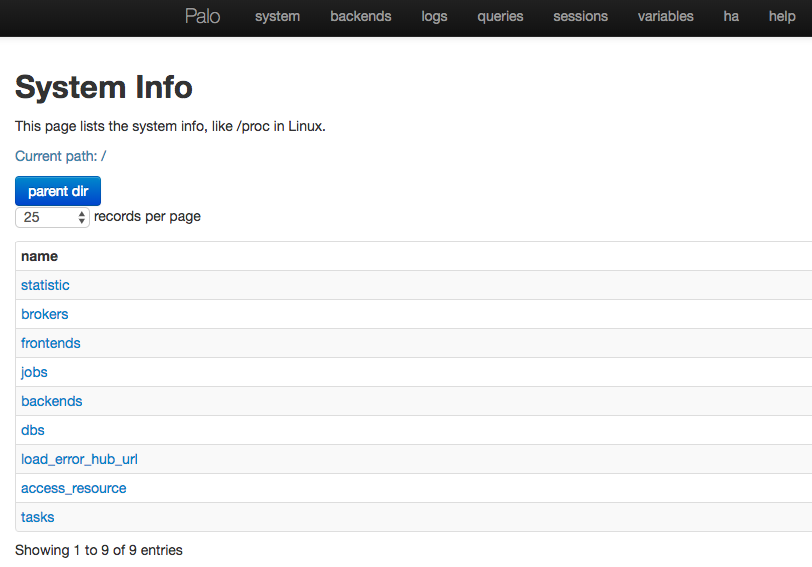
Task: Open the jobs entry
Action: click(x=34, y=372)
